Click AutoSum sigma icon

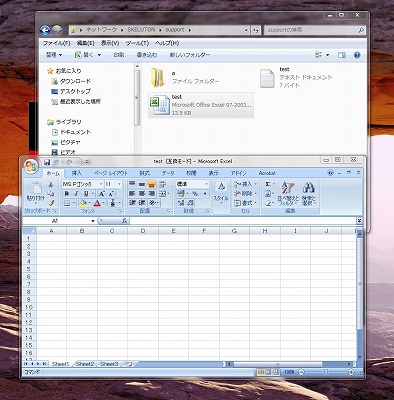(267, 184)
